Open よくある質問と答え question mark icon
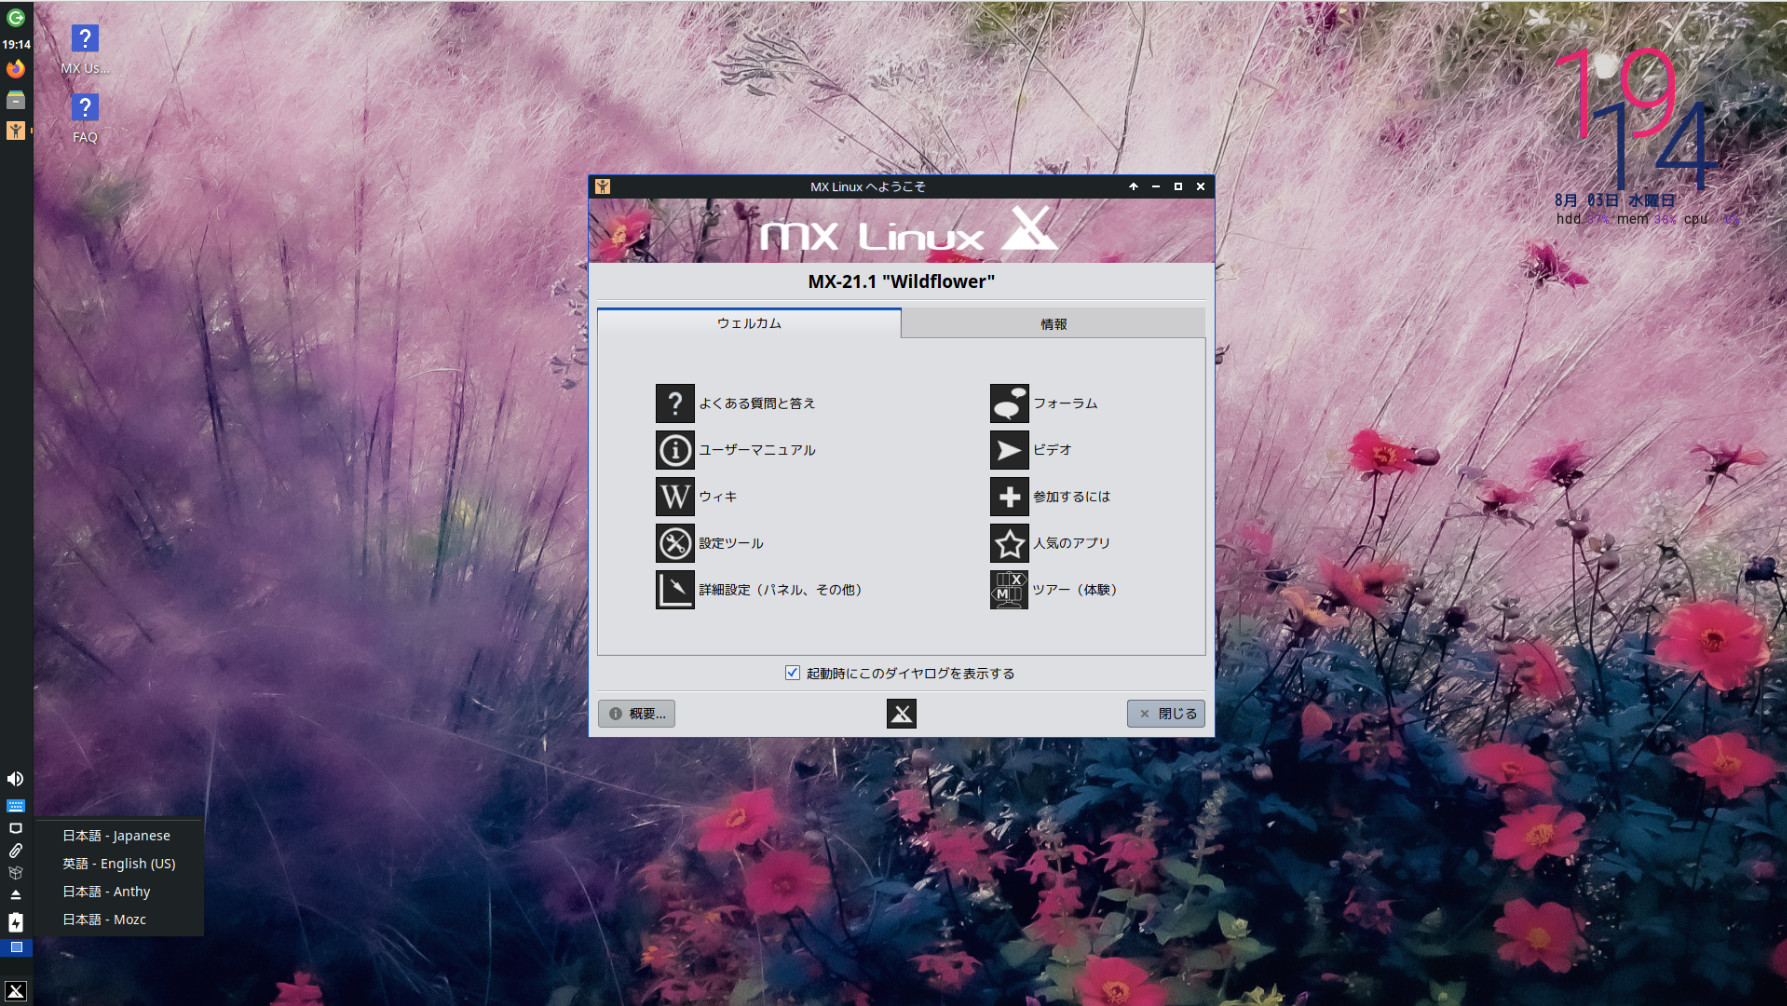Screen dimensions: 1787x1006 [675, 403]
